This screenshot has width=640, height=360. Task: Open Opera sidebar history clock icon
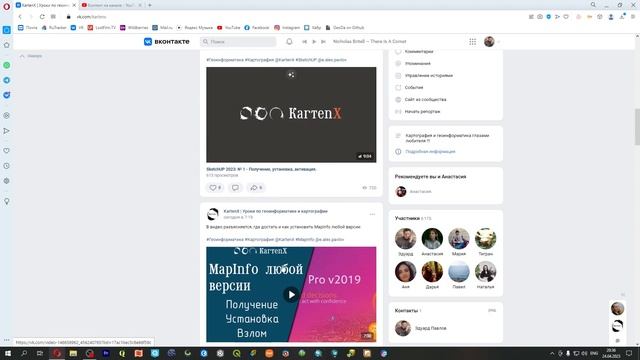tap(7, 166)
